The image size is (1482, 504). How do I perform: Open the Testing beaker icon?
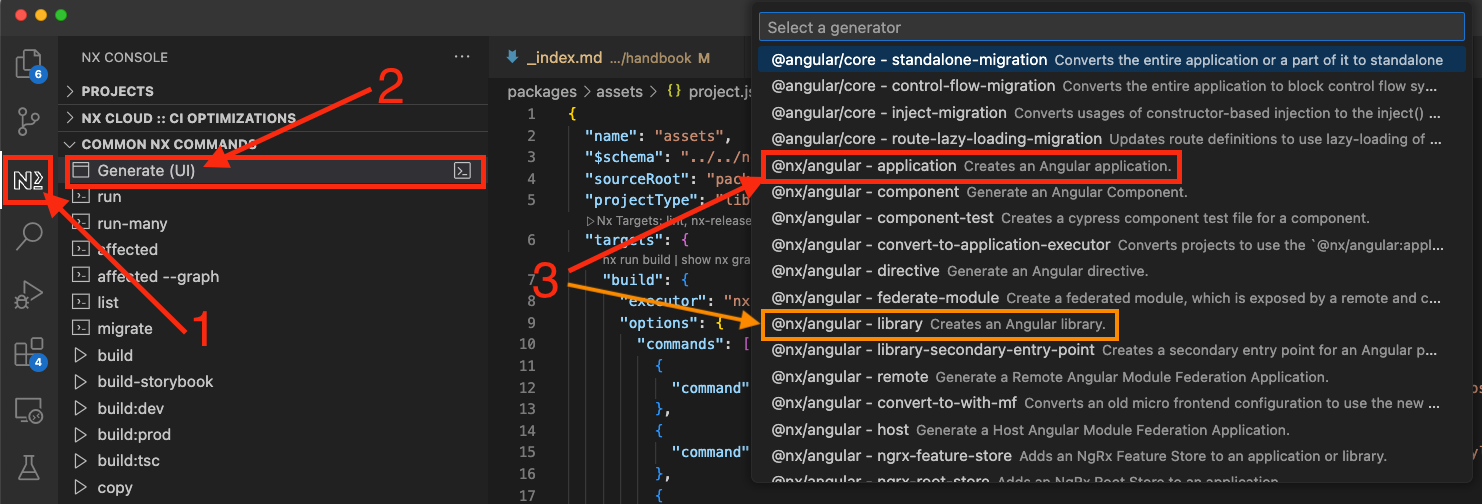[x=29, y=467]
